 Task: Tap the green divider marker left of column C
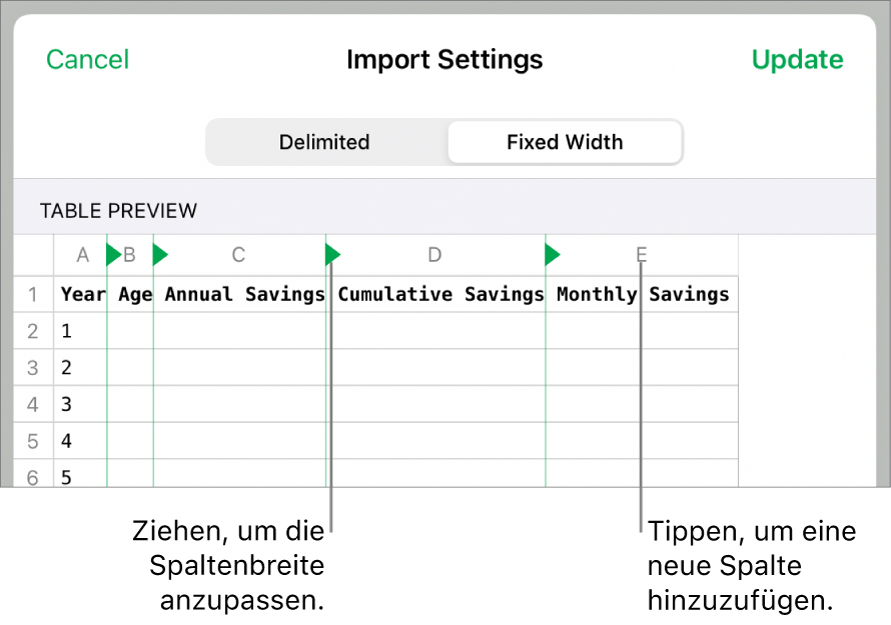pos(160,255)
